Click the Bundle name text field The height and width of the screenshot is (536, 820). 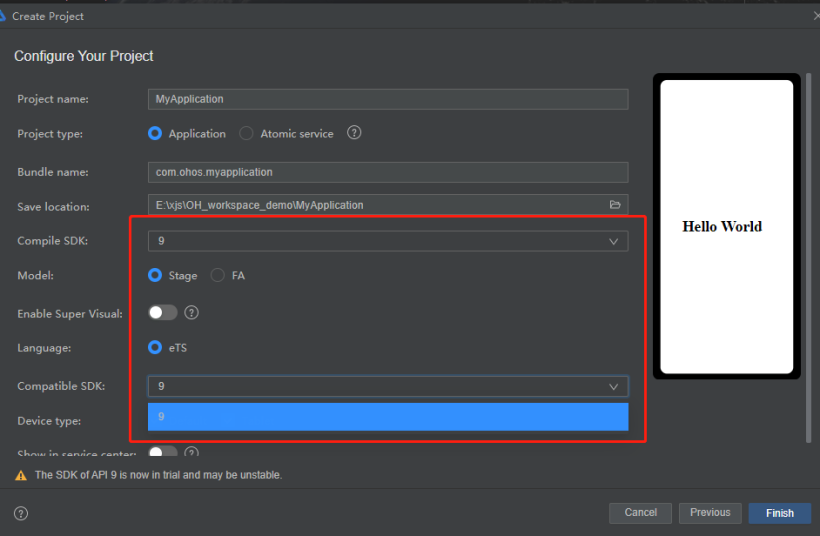(x=387, y=172)
